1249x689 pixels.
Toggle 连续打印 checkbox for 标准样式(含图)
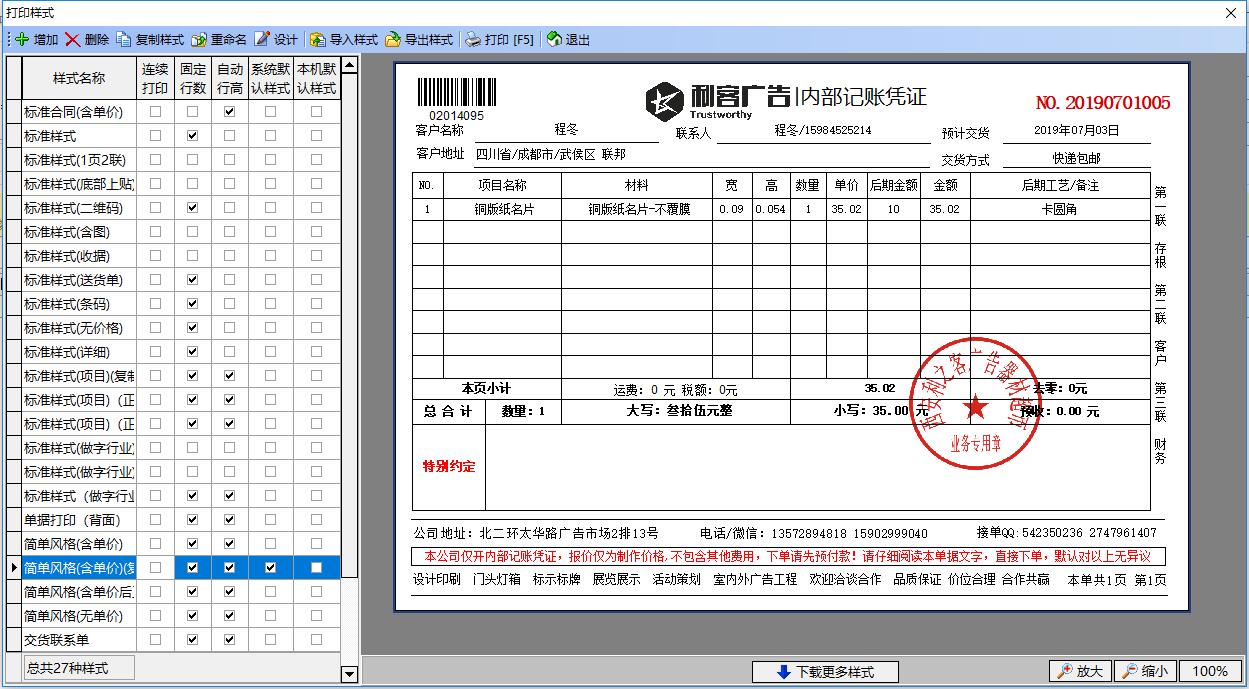[x=155, y=232]
